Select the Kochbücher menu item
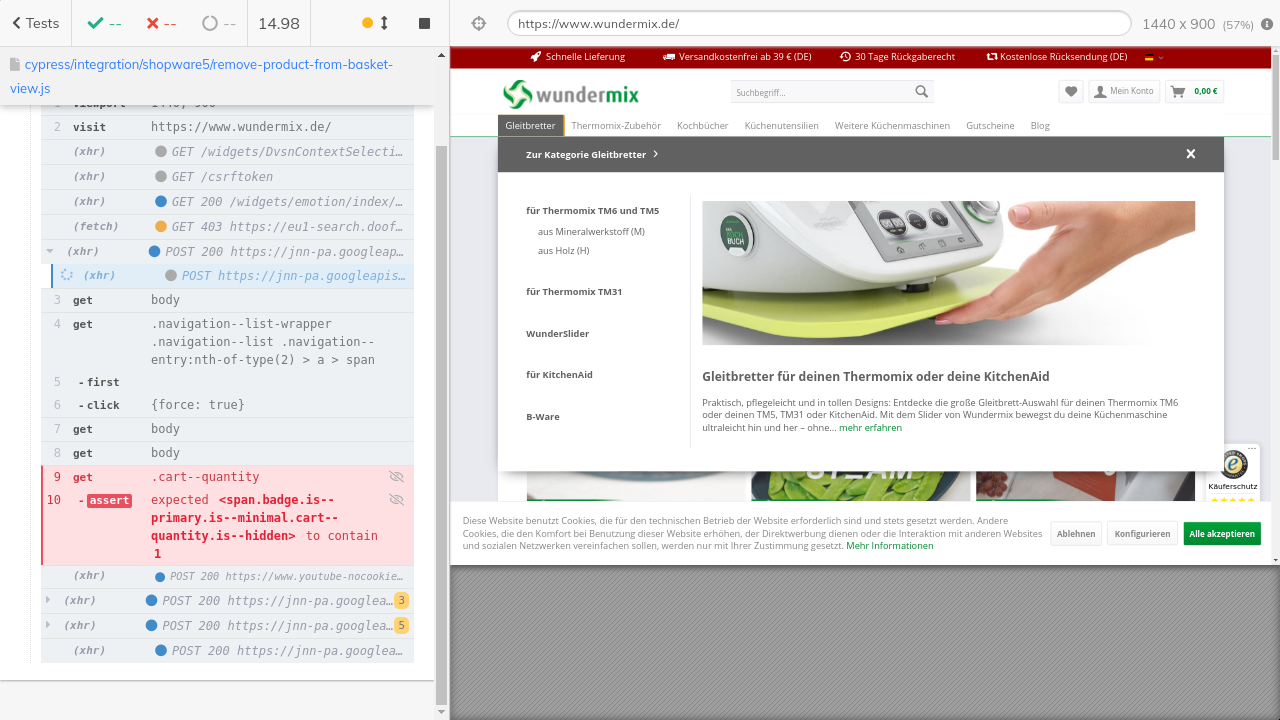1280x720 pixels. coord(702,126)
